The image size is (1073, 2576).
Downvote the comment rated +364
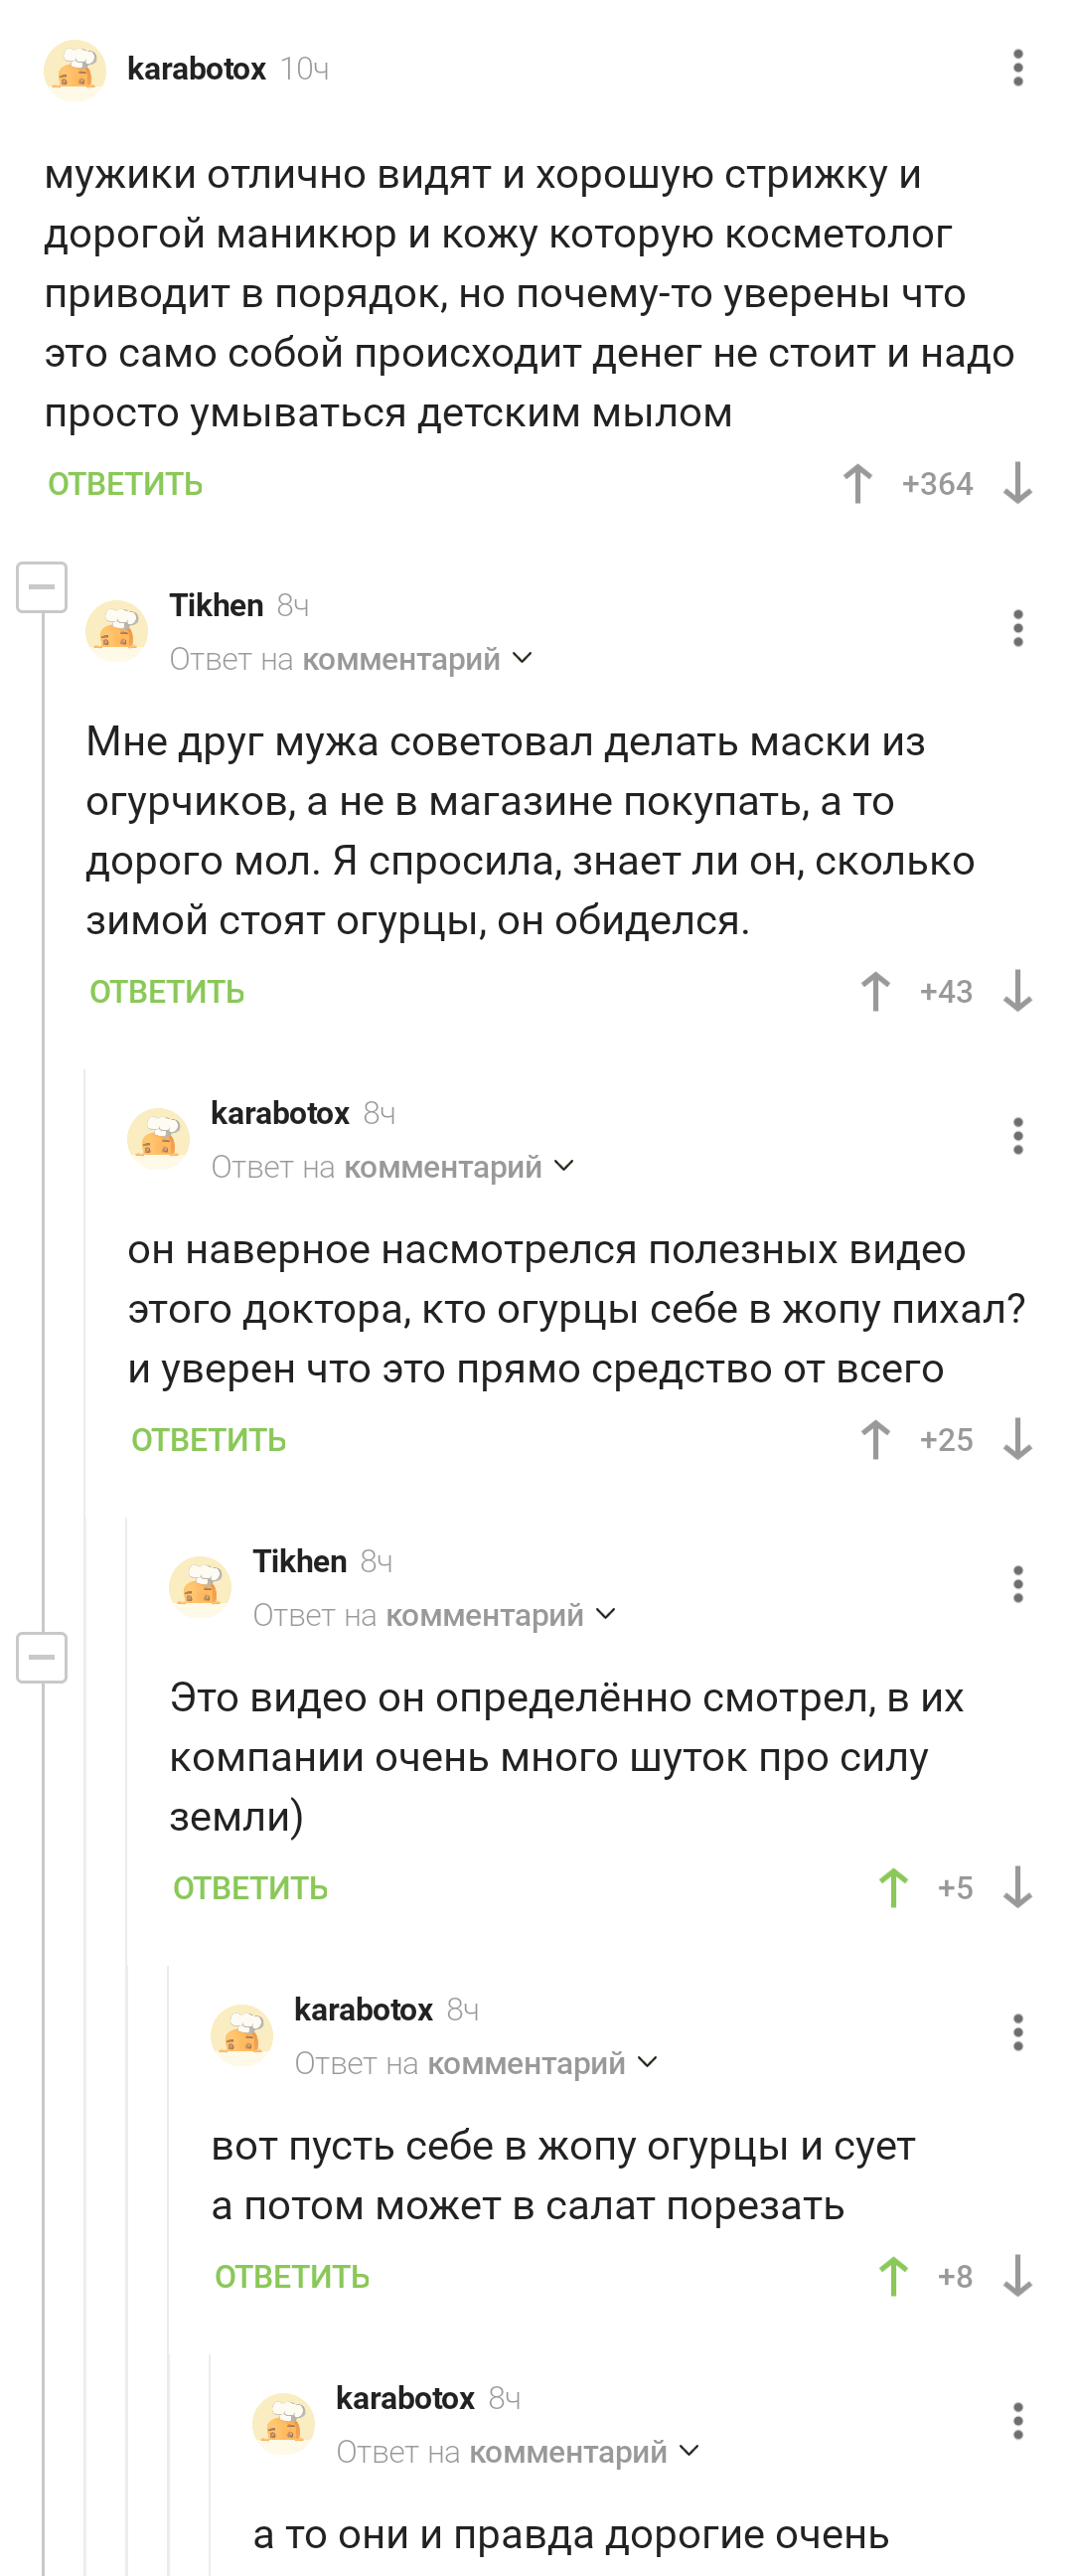click(1017, 484)
